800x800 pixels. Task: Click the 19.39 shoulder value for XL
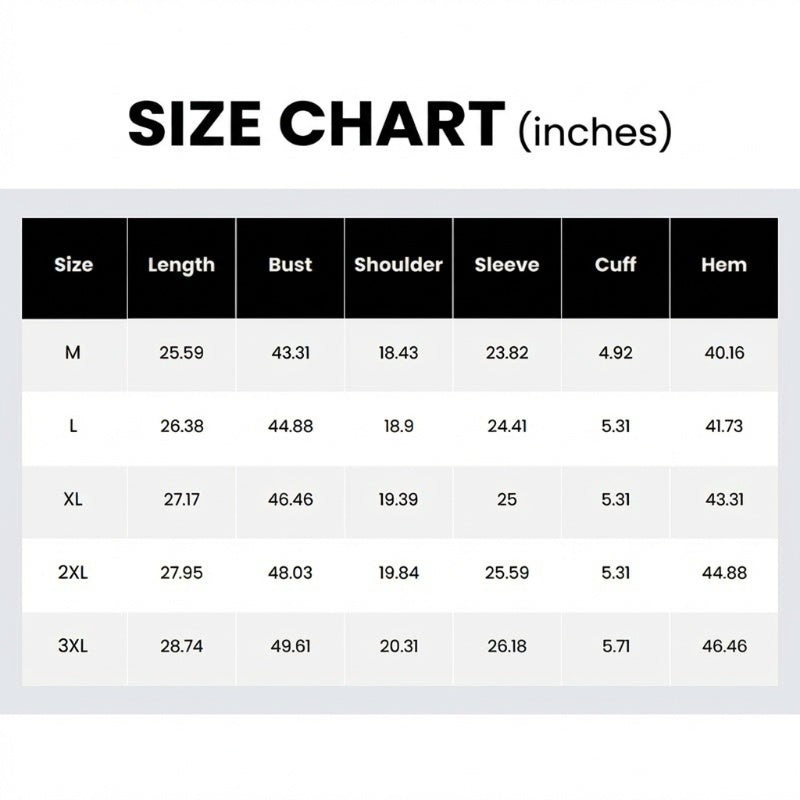click(x=398, y=499)
